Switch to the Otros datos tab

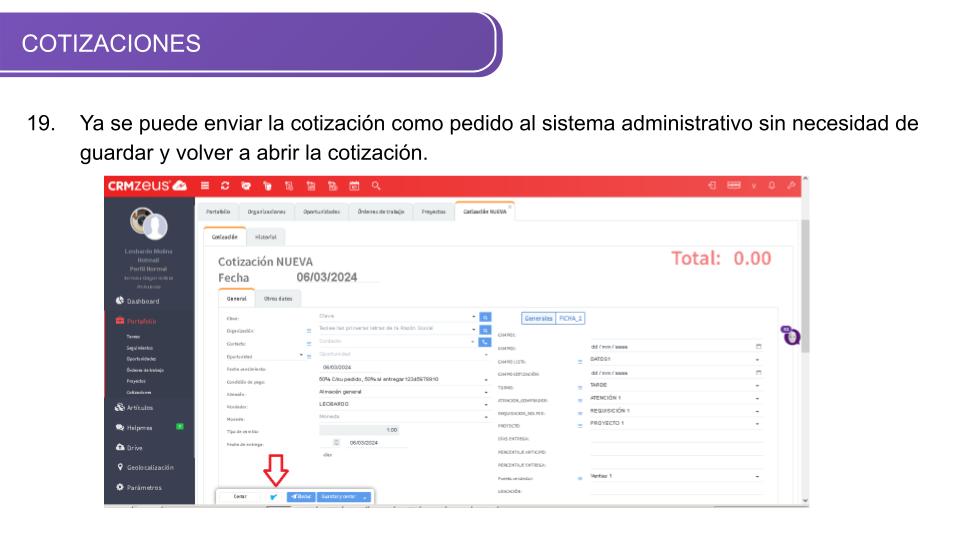tap(277, 298)
